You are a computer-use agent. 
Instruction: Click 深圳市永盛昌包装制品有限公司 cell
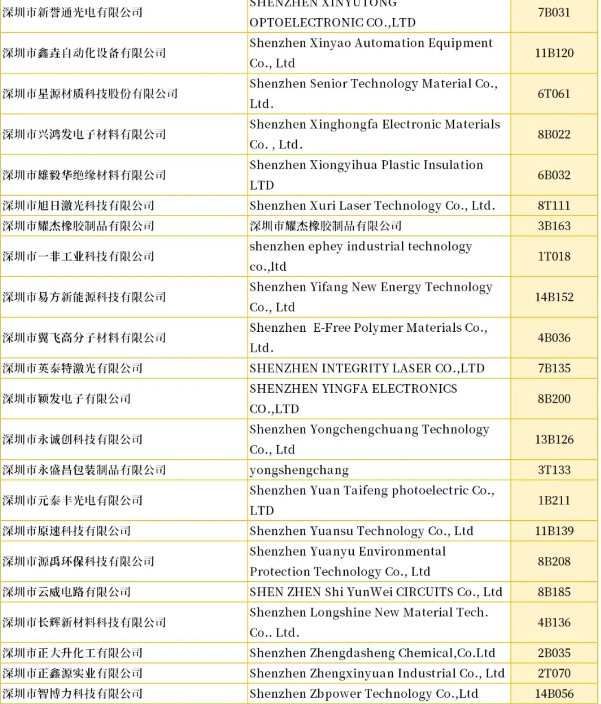coord(84,470)
